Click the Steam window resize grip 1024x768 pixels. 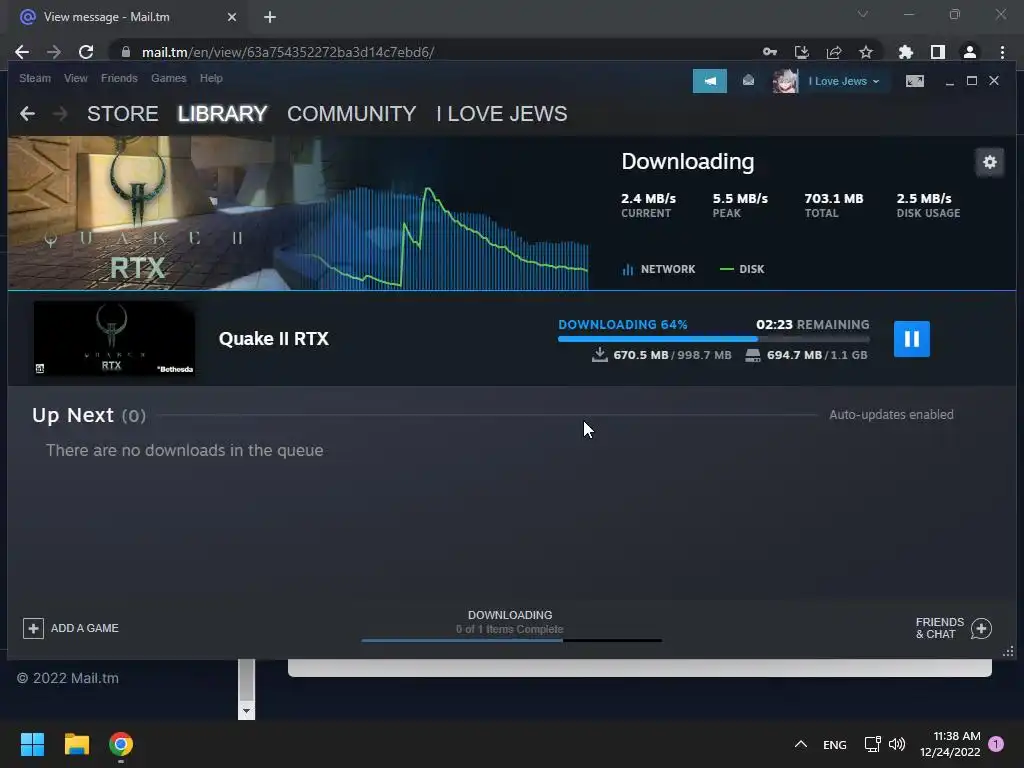1008,651
